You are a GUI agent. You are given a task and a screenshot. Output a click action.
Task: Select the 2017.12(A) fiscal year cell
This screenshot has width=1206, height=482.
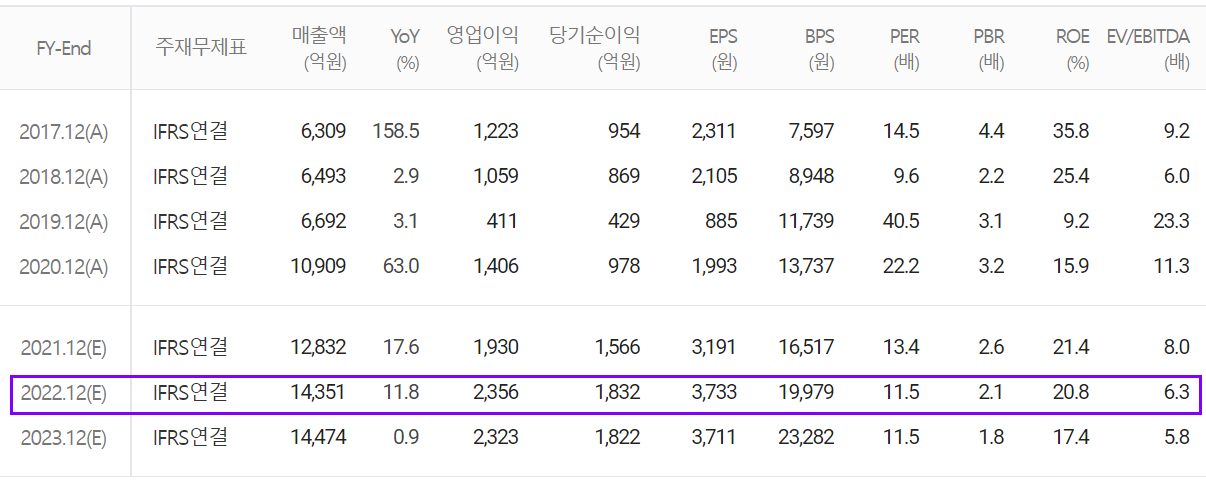tap(63, 132)
